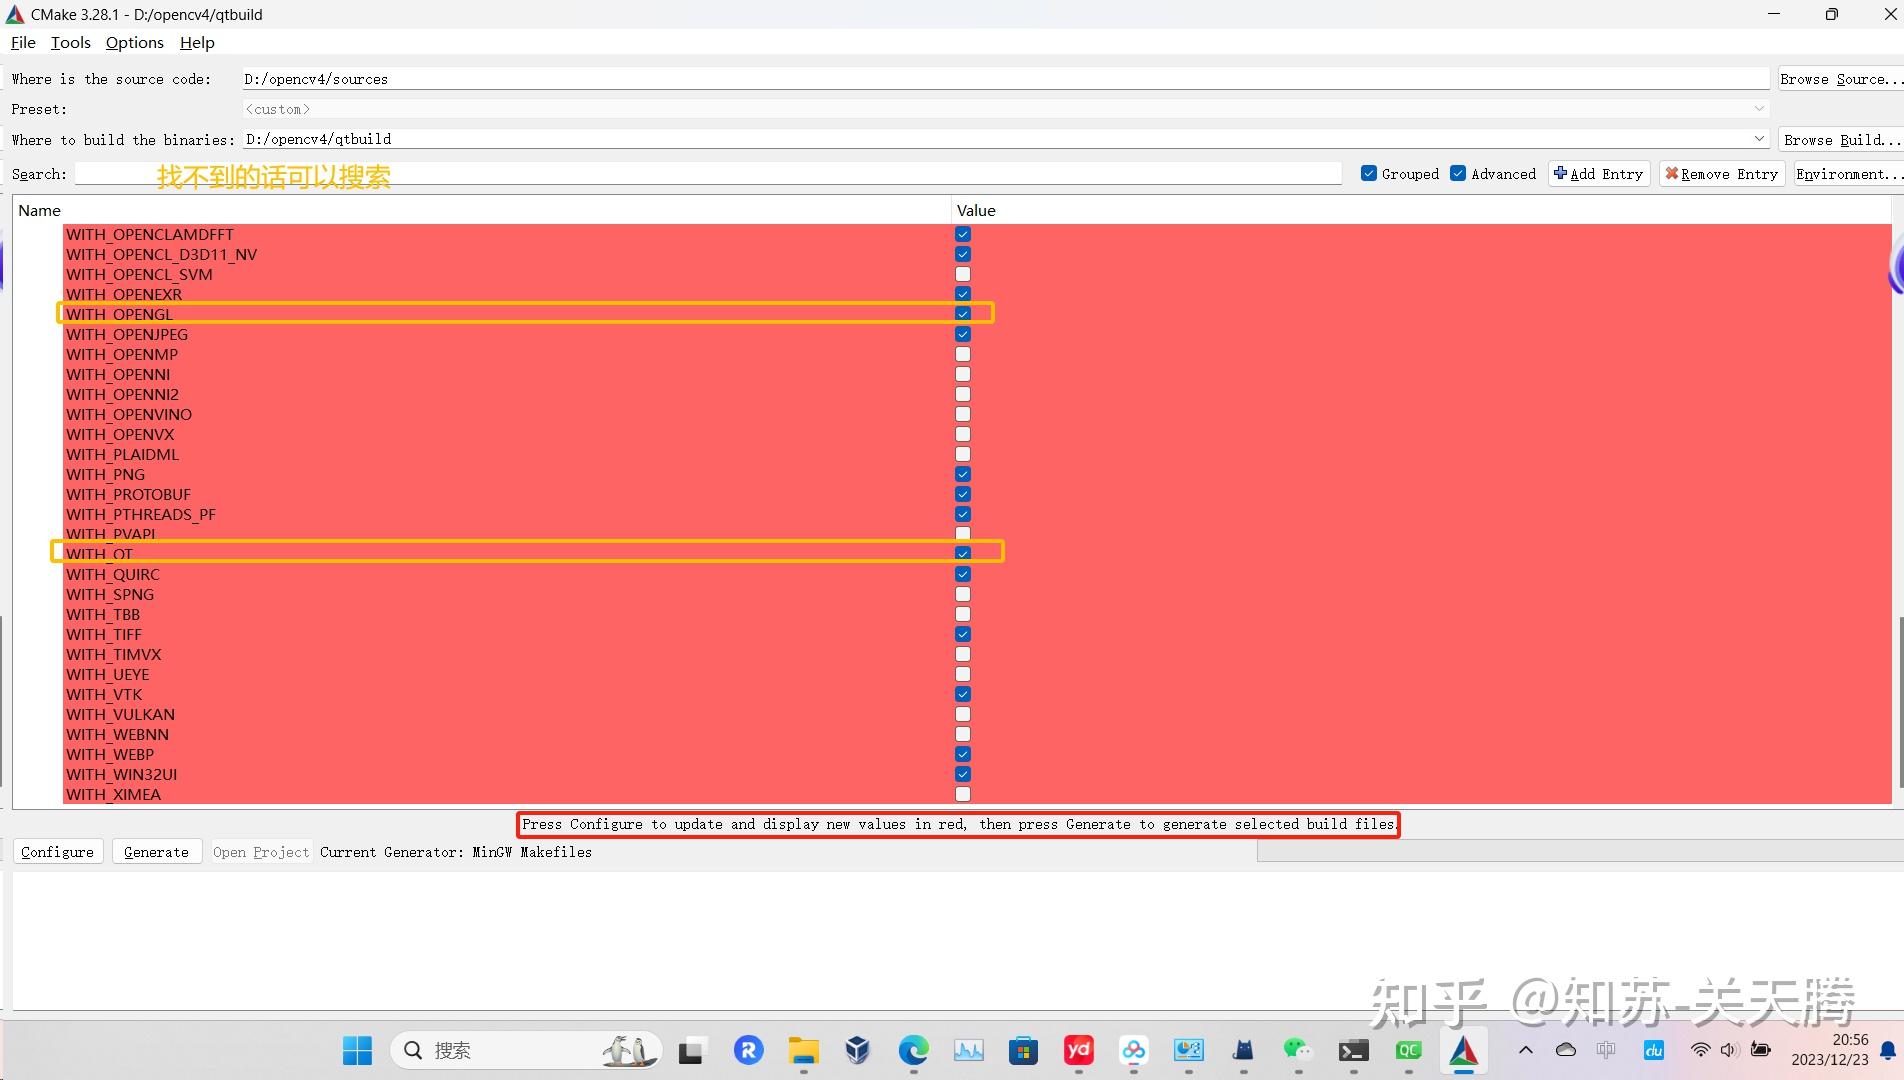
Task: Open the Options menu
Action: (134, 42)
